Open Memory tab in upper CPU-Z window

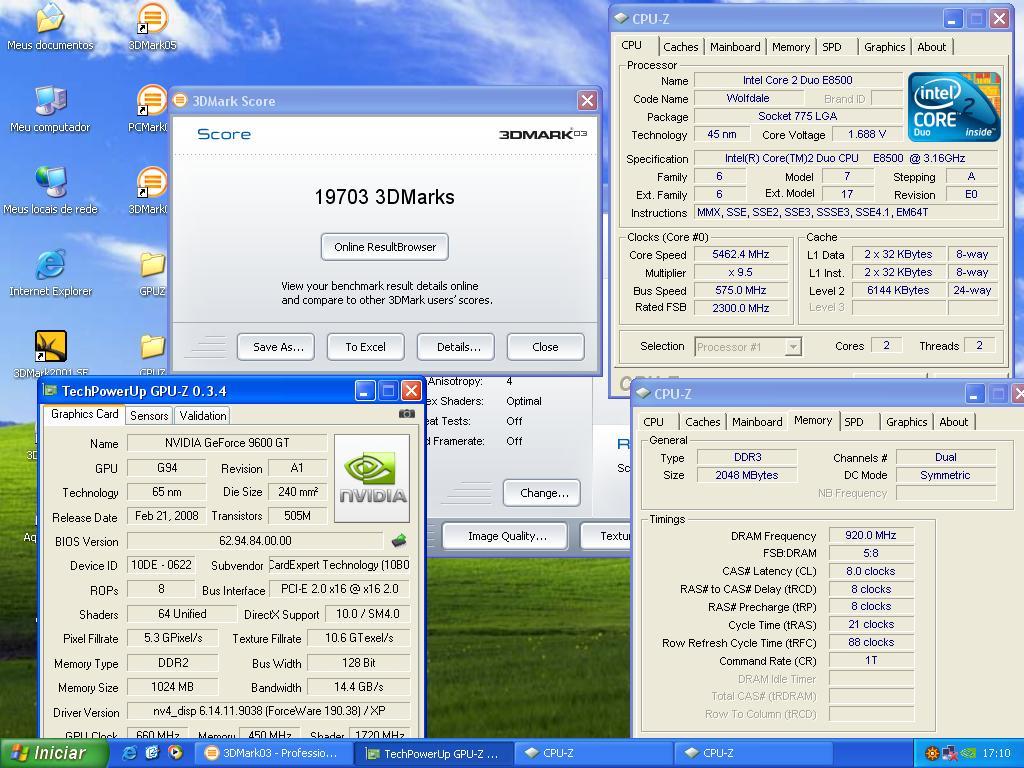click(x=791, y=46)
